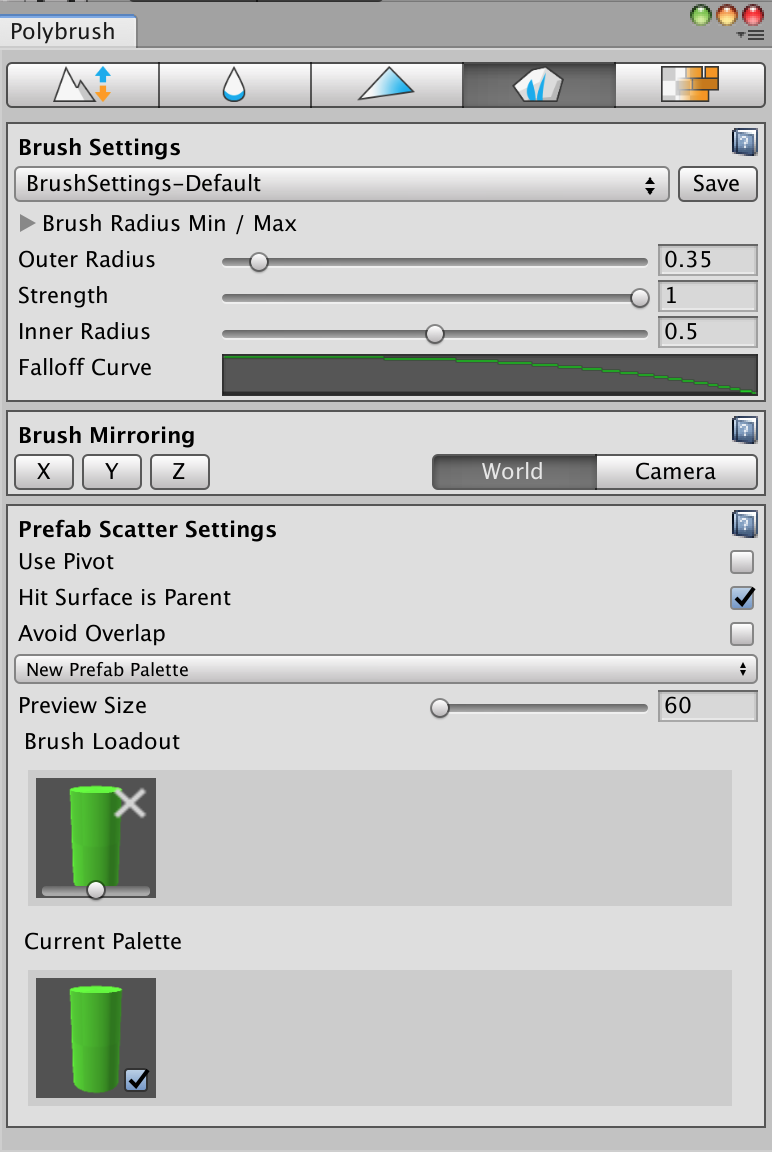Screen dimensions: 772x1152
Task: Open the New Prefab Palette dropdown
Action: pos(386,669)
